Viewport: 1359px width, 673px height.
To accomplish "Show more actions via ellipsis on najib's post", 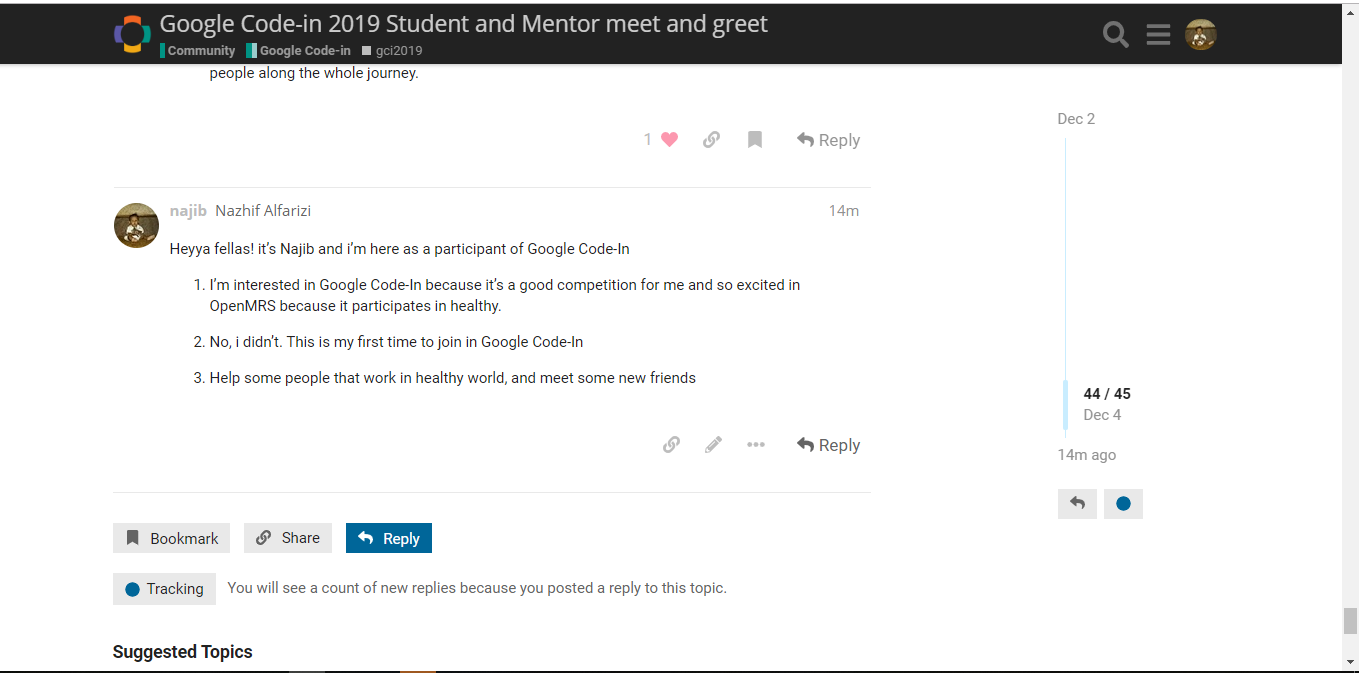I will coord(756,445).
